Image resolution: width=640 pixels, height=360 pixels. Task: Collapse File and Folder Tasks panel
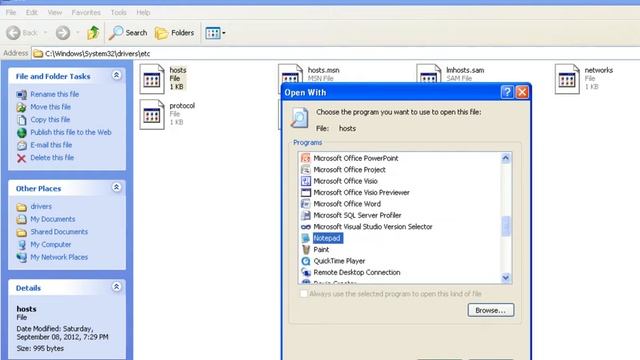point(116,76)
